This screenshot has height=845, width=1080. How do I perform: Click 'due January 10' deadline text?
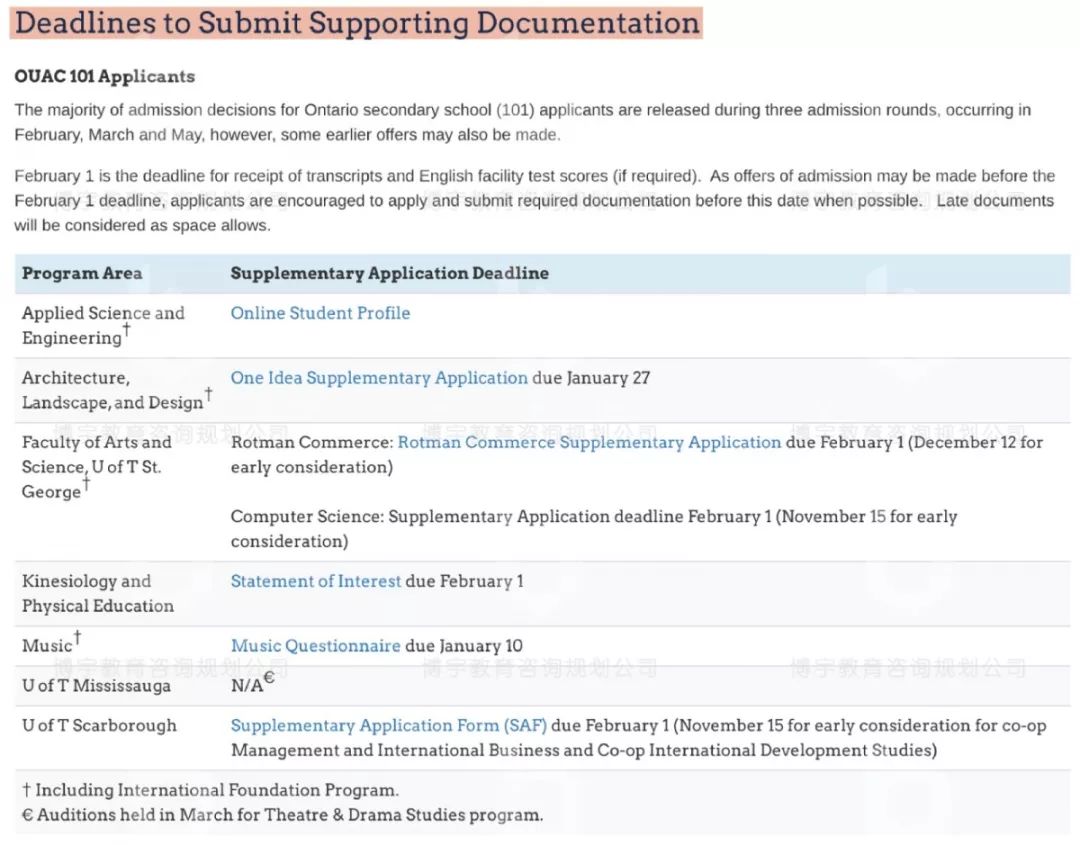click(464, 646)
